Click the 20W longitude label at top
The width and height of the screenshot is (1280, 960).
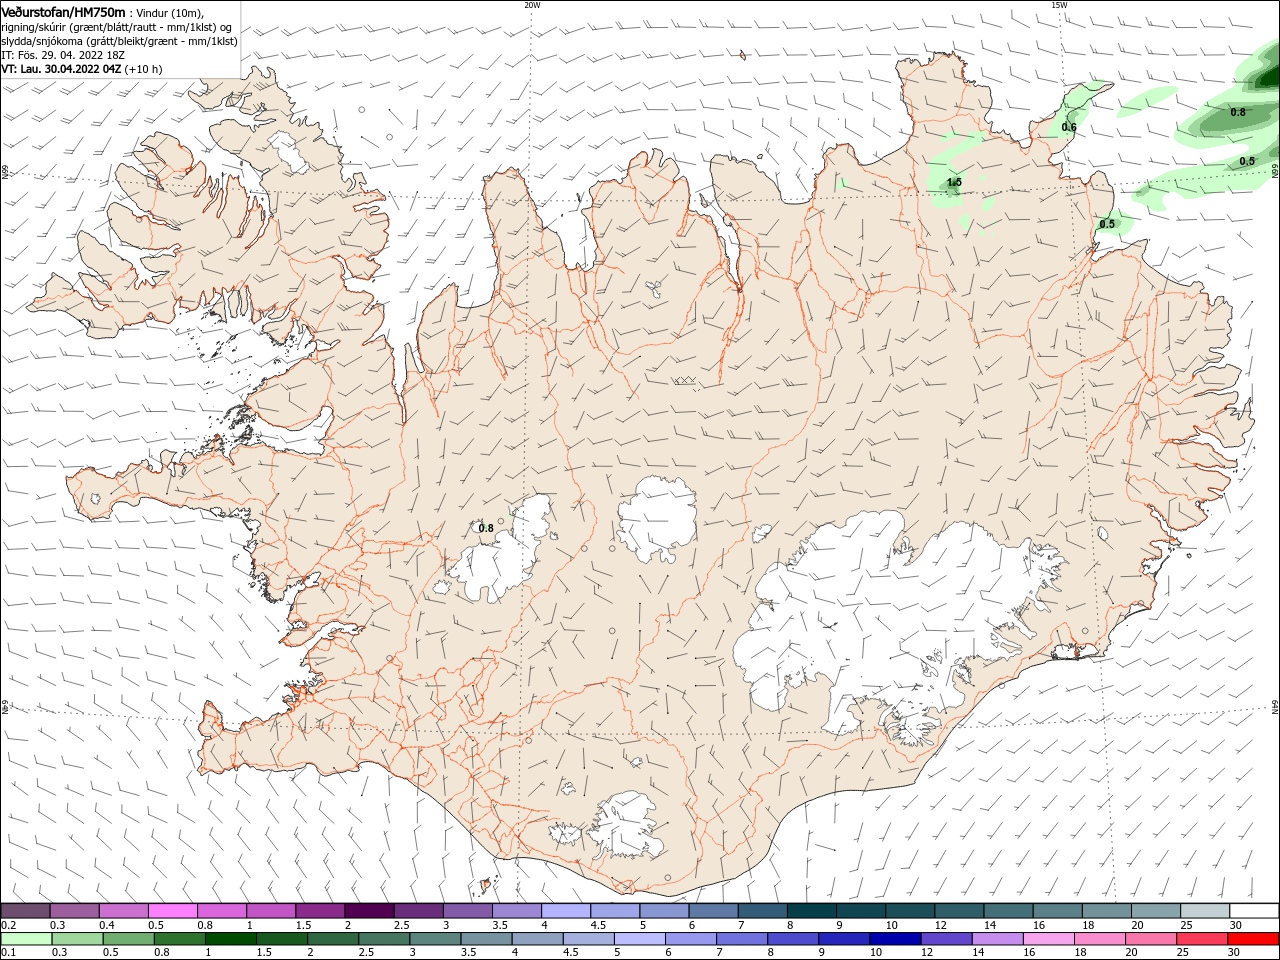[x=532, y=5]
